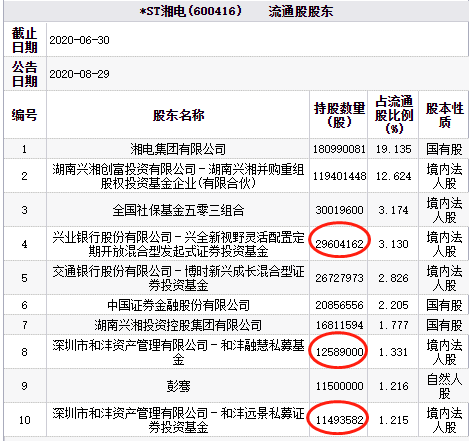Viewport: 472px width, 441px height.
Task: Click the 编号 column header
Action: [24, 115]
